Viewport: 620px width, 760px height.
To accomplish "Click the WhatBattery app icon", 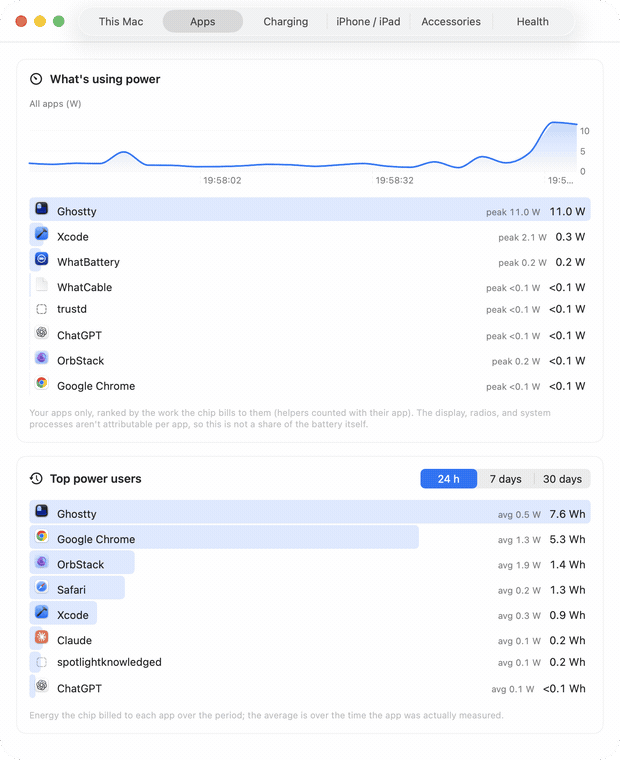I will tap(42, 259).
